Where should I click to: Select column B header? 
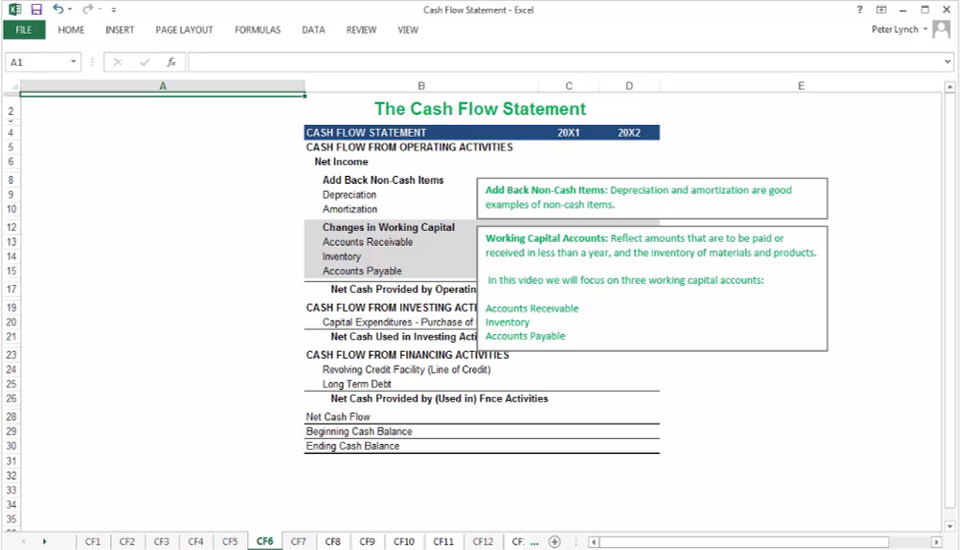tap(421, 86)
